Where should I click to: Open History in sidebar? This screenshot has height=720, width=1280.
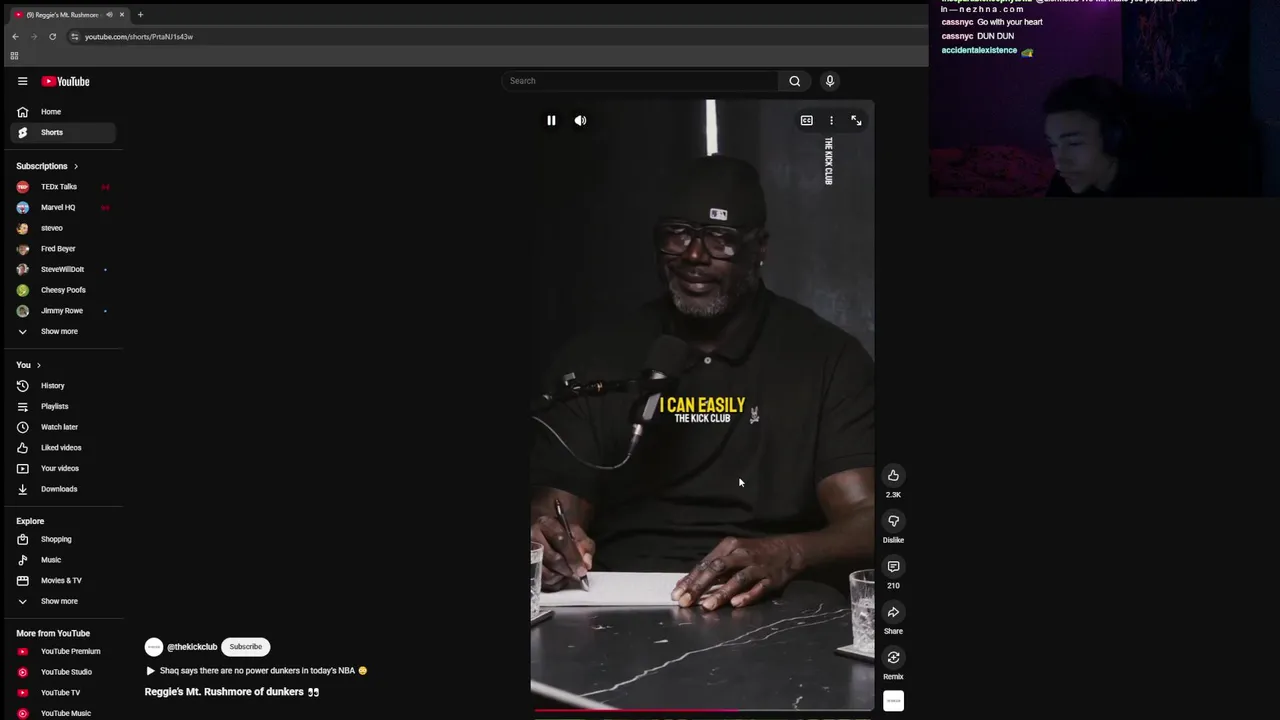(x=63, y=386)
